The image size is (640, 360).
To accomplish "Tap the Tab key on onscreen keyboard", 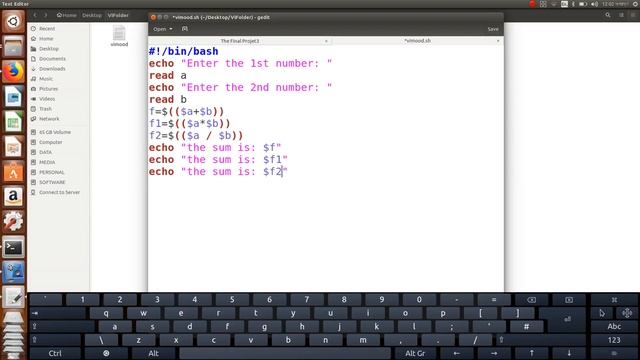I will click(58, 313).
